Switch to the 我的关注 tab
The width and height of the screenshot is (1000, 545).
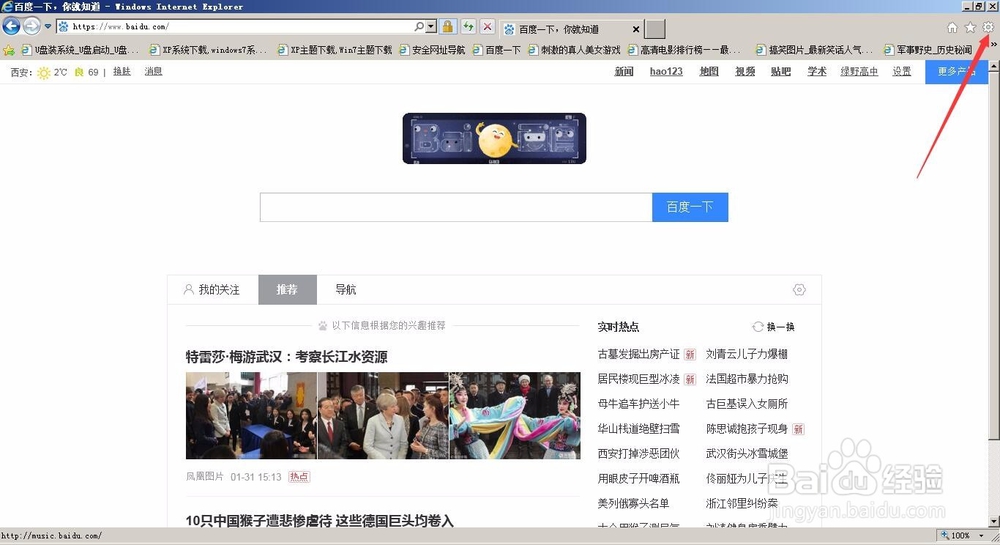212,290
